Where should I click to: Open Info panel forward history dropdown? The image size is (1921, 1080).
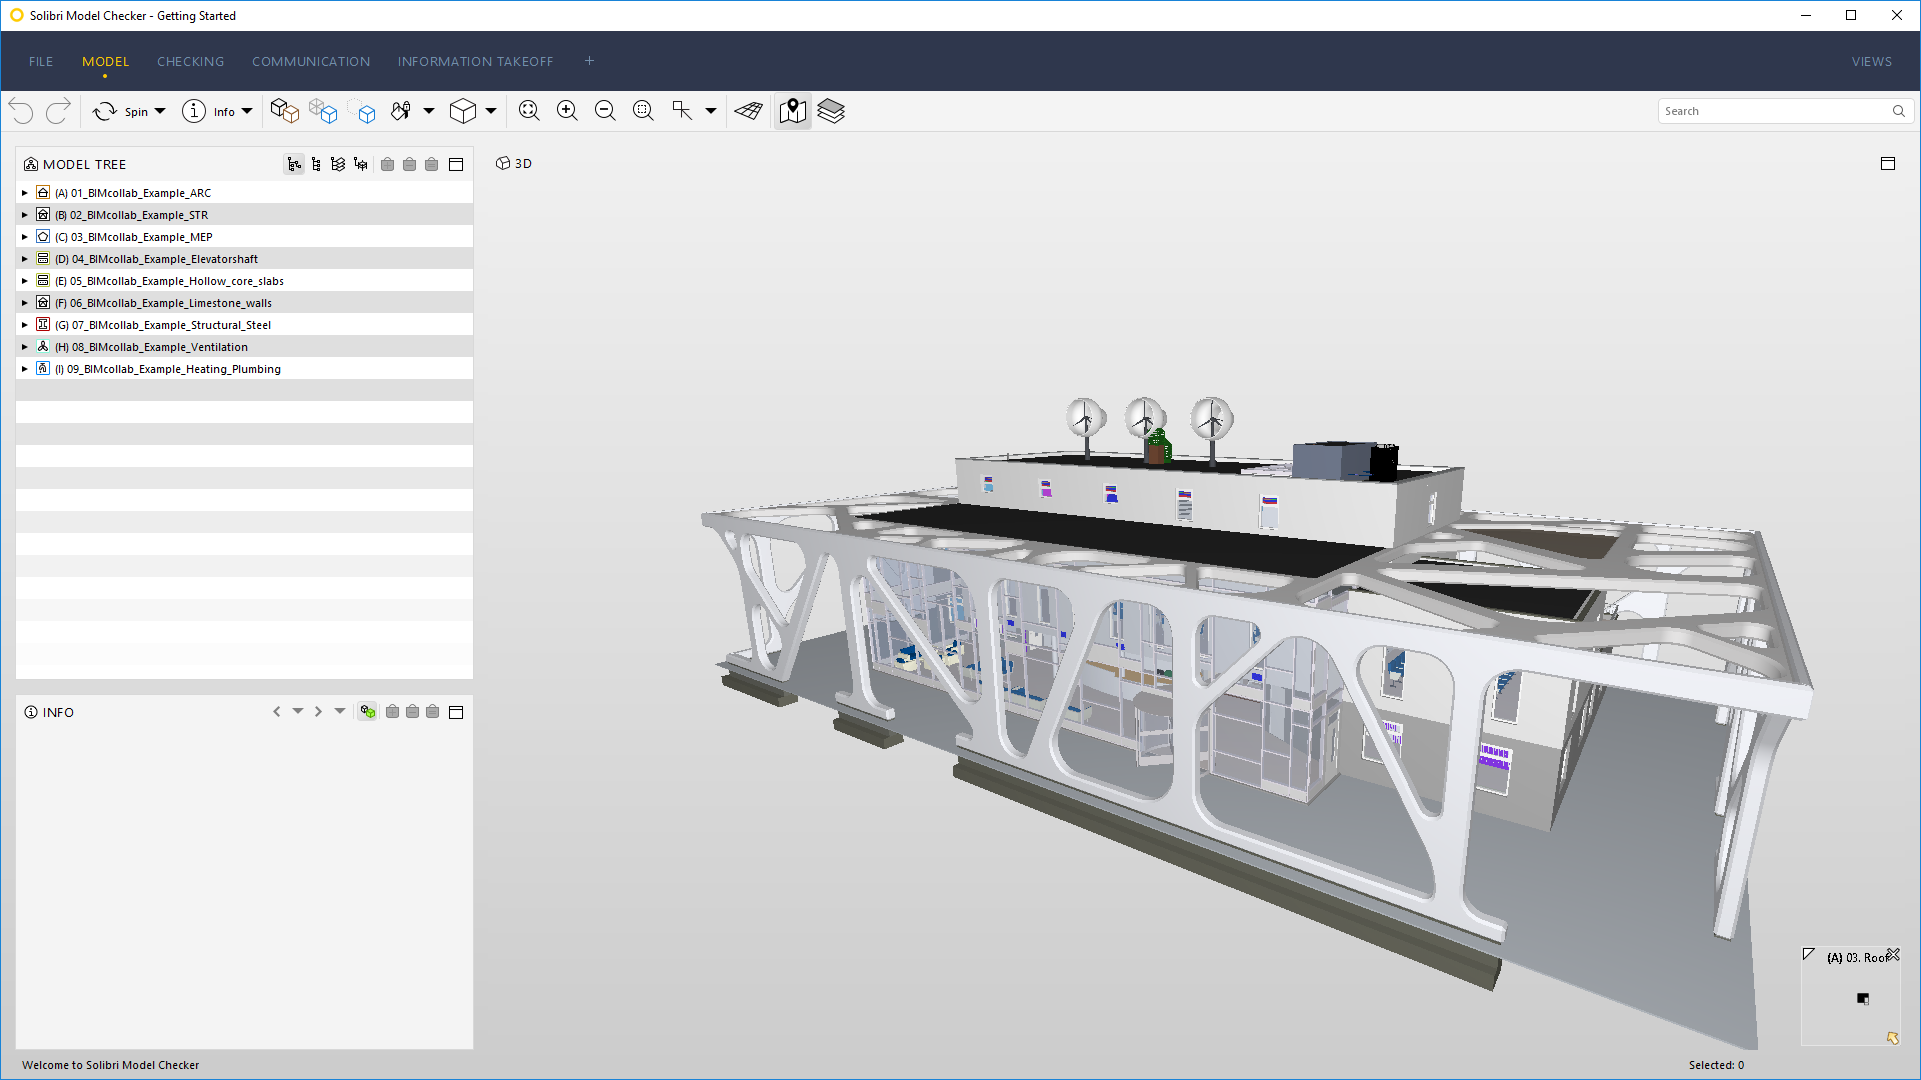[340, 712]
